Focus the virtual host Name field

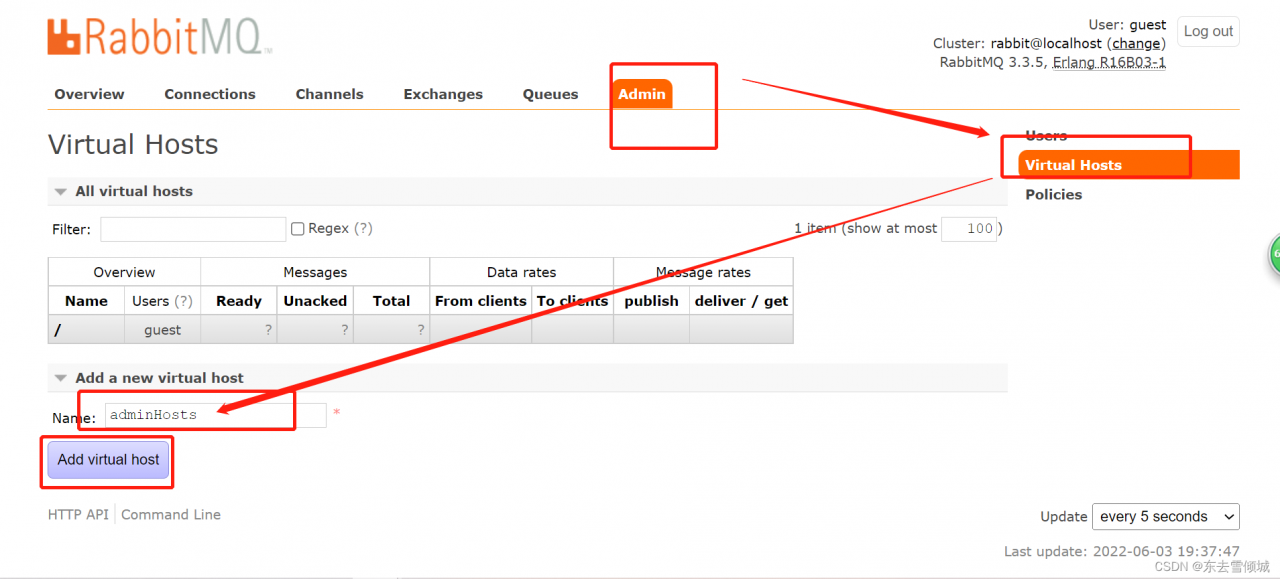coord(215,415)
